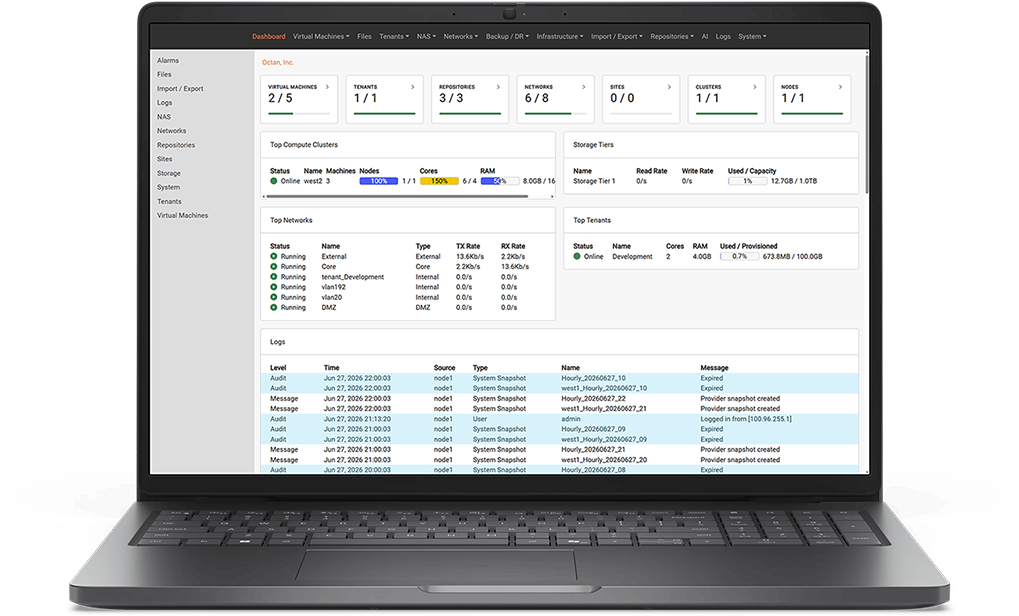The image size is (1019, 616).
Task: Select the Development tenant name
Action: click(x=632, y=257)
